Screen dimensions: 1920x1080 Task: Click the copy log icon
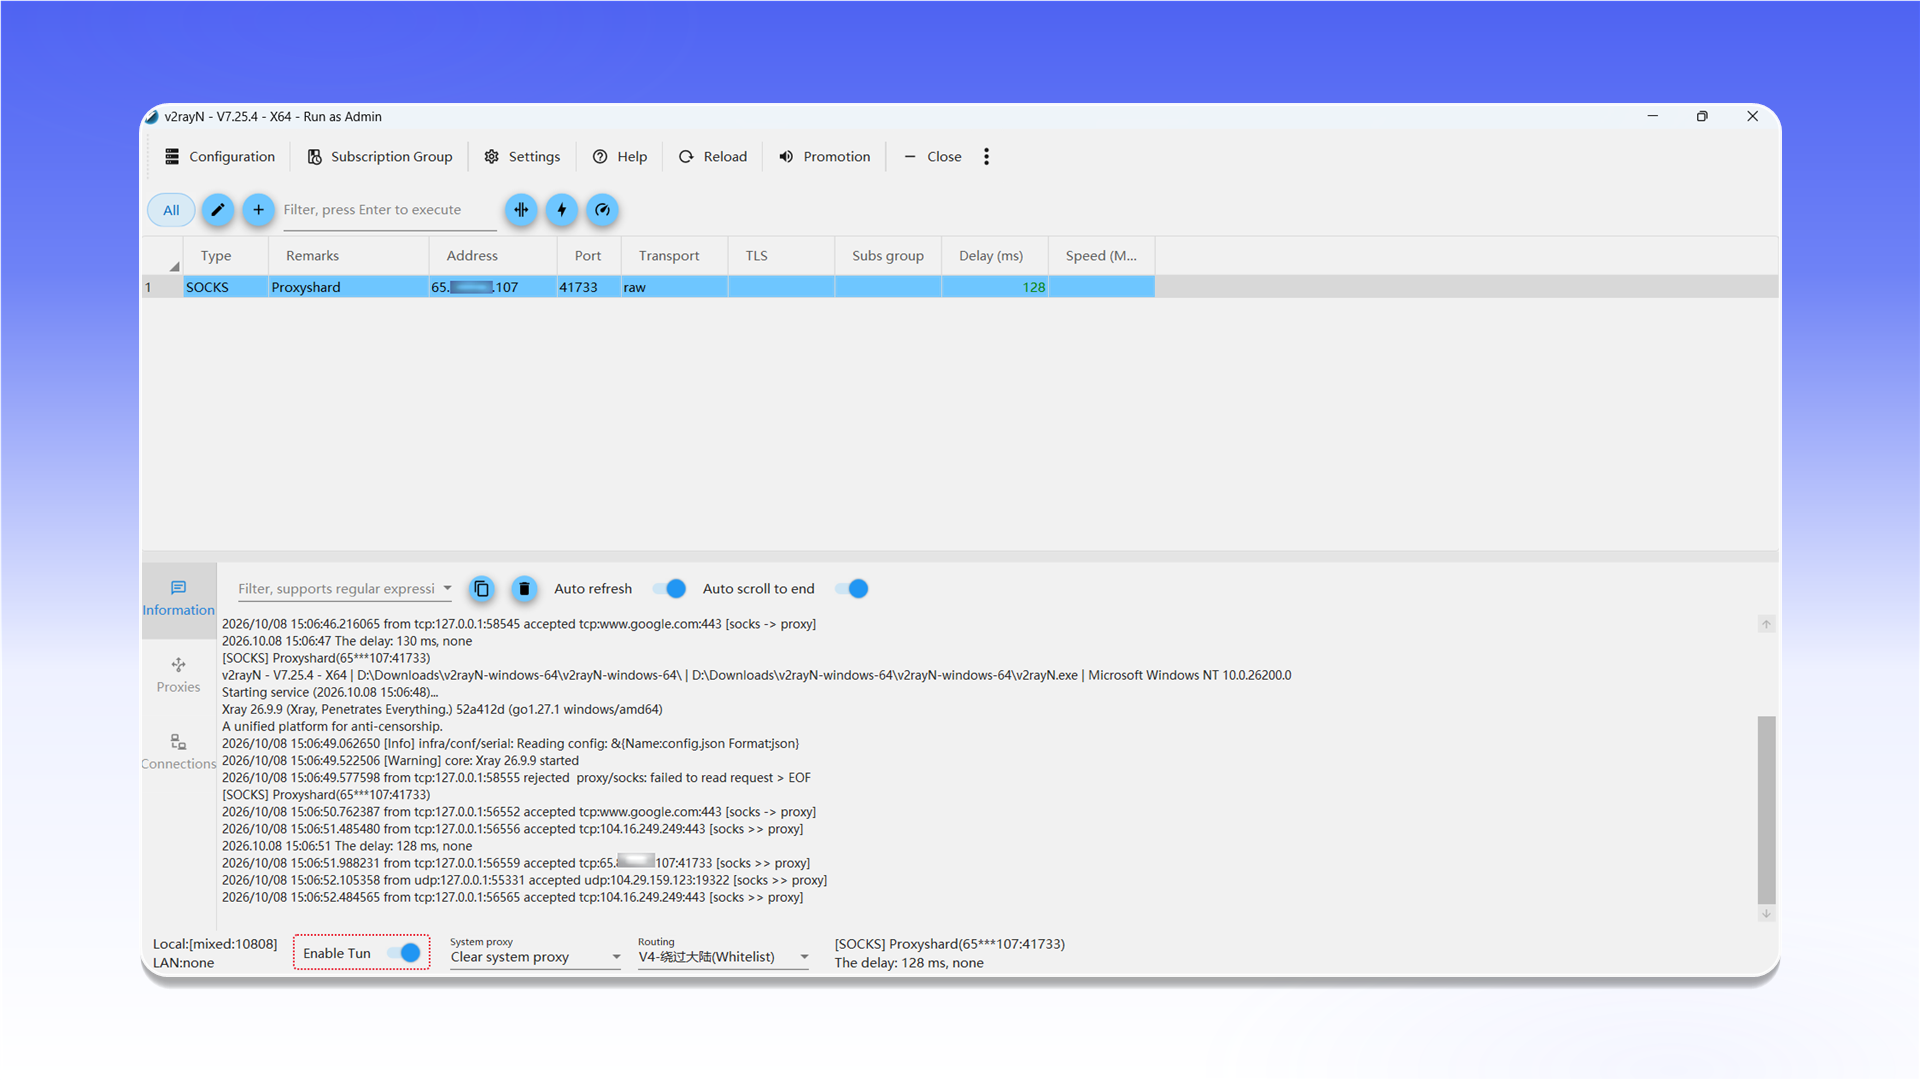(482, 589)
